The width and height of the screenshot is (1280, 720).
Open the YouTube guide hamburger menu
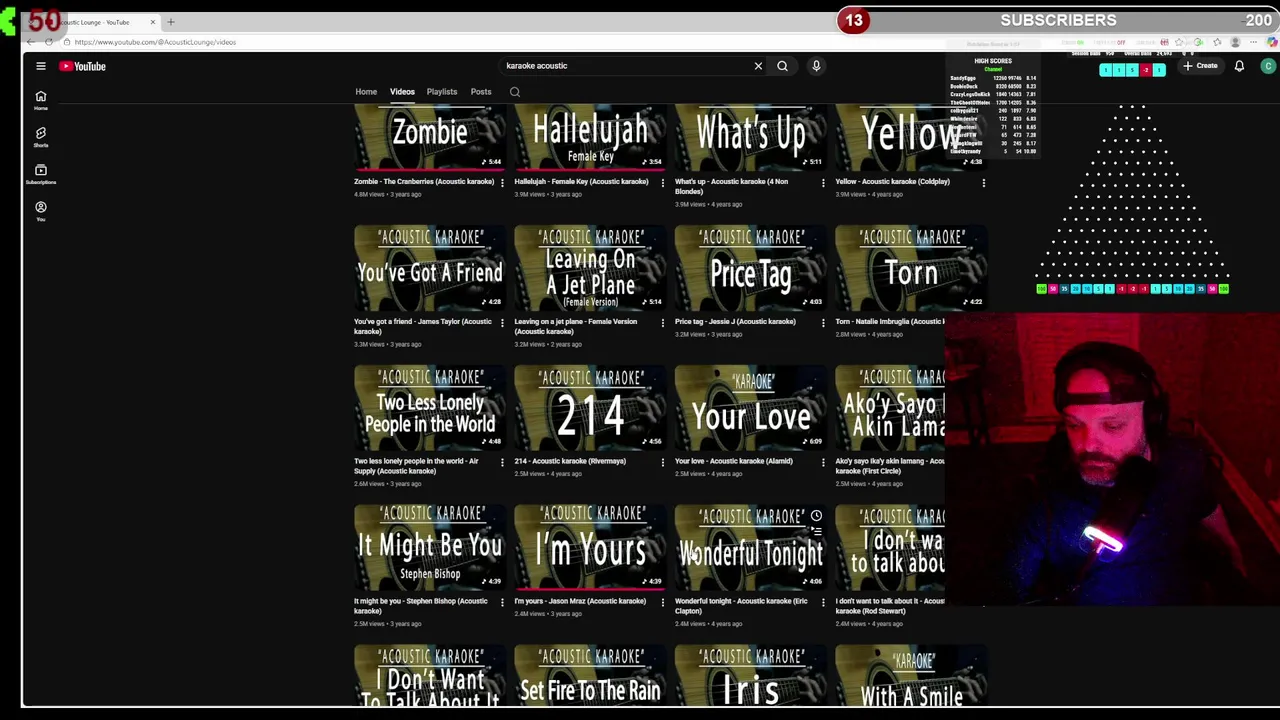click(41, 66)
